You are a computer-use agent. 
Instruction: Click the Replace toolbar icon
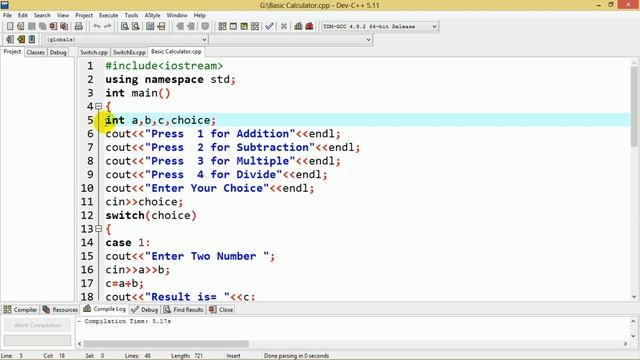point(136,26)
